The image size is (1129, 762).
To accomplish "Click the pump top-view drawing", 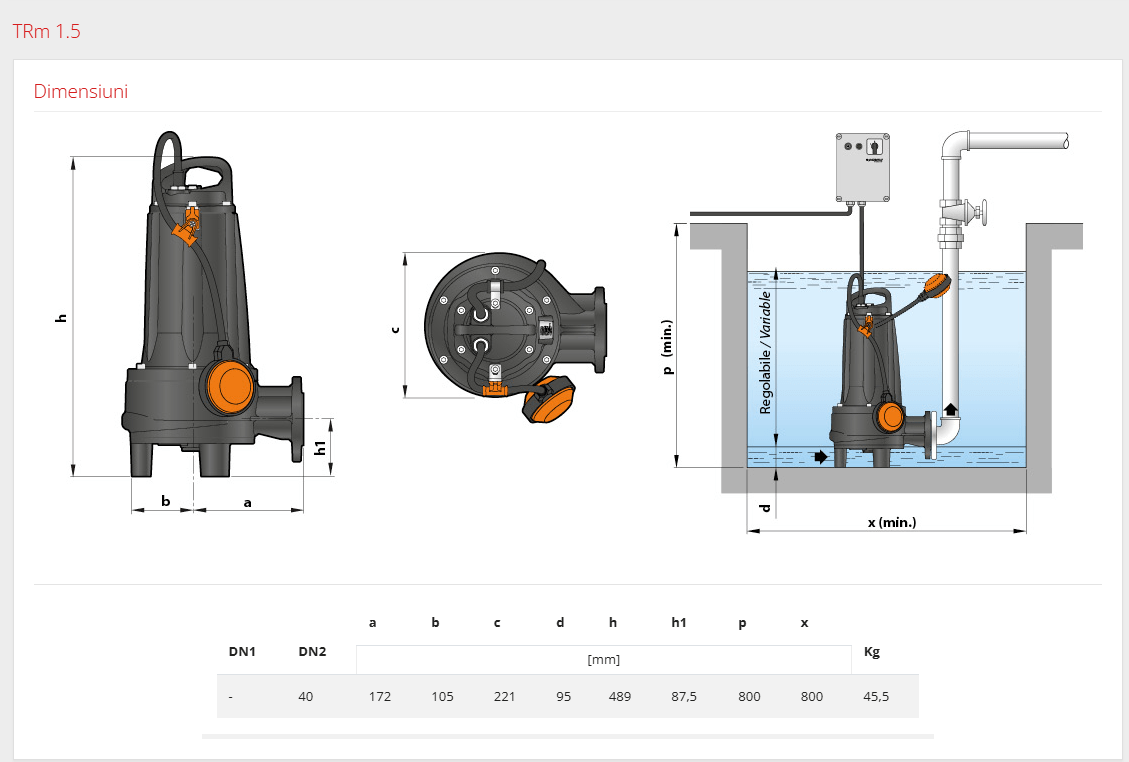I will pyautogui.click(x=510, y=330).
